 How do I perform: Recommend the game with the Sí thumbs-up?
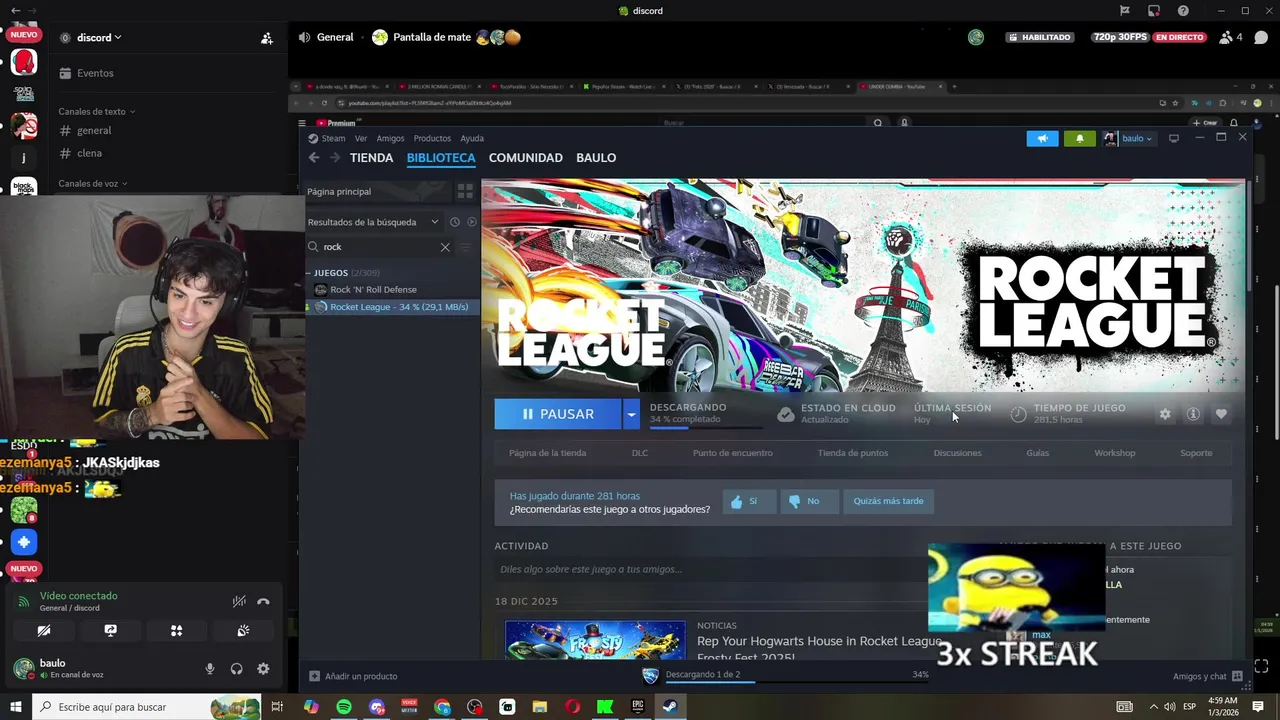click(x=749, y=501)
